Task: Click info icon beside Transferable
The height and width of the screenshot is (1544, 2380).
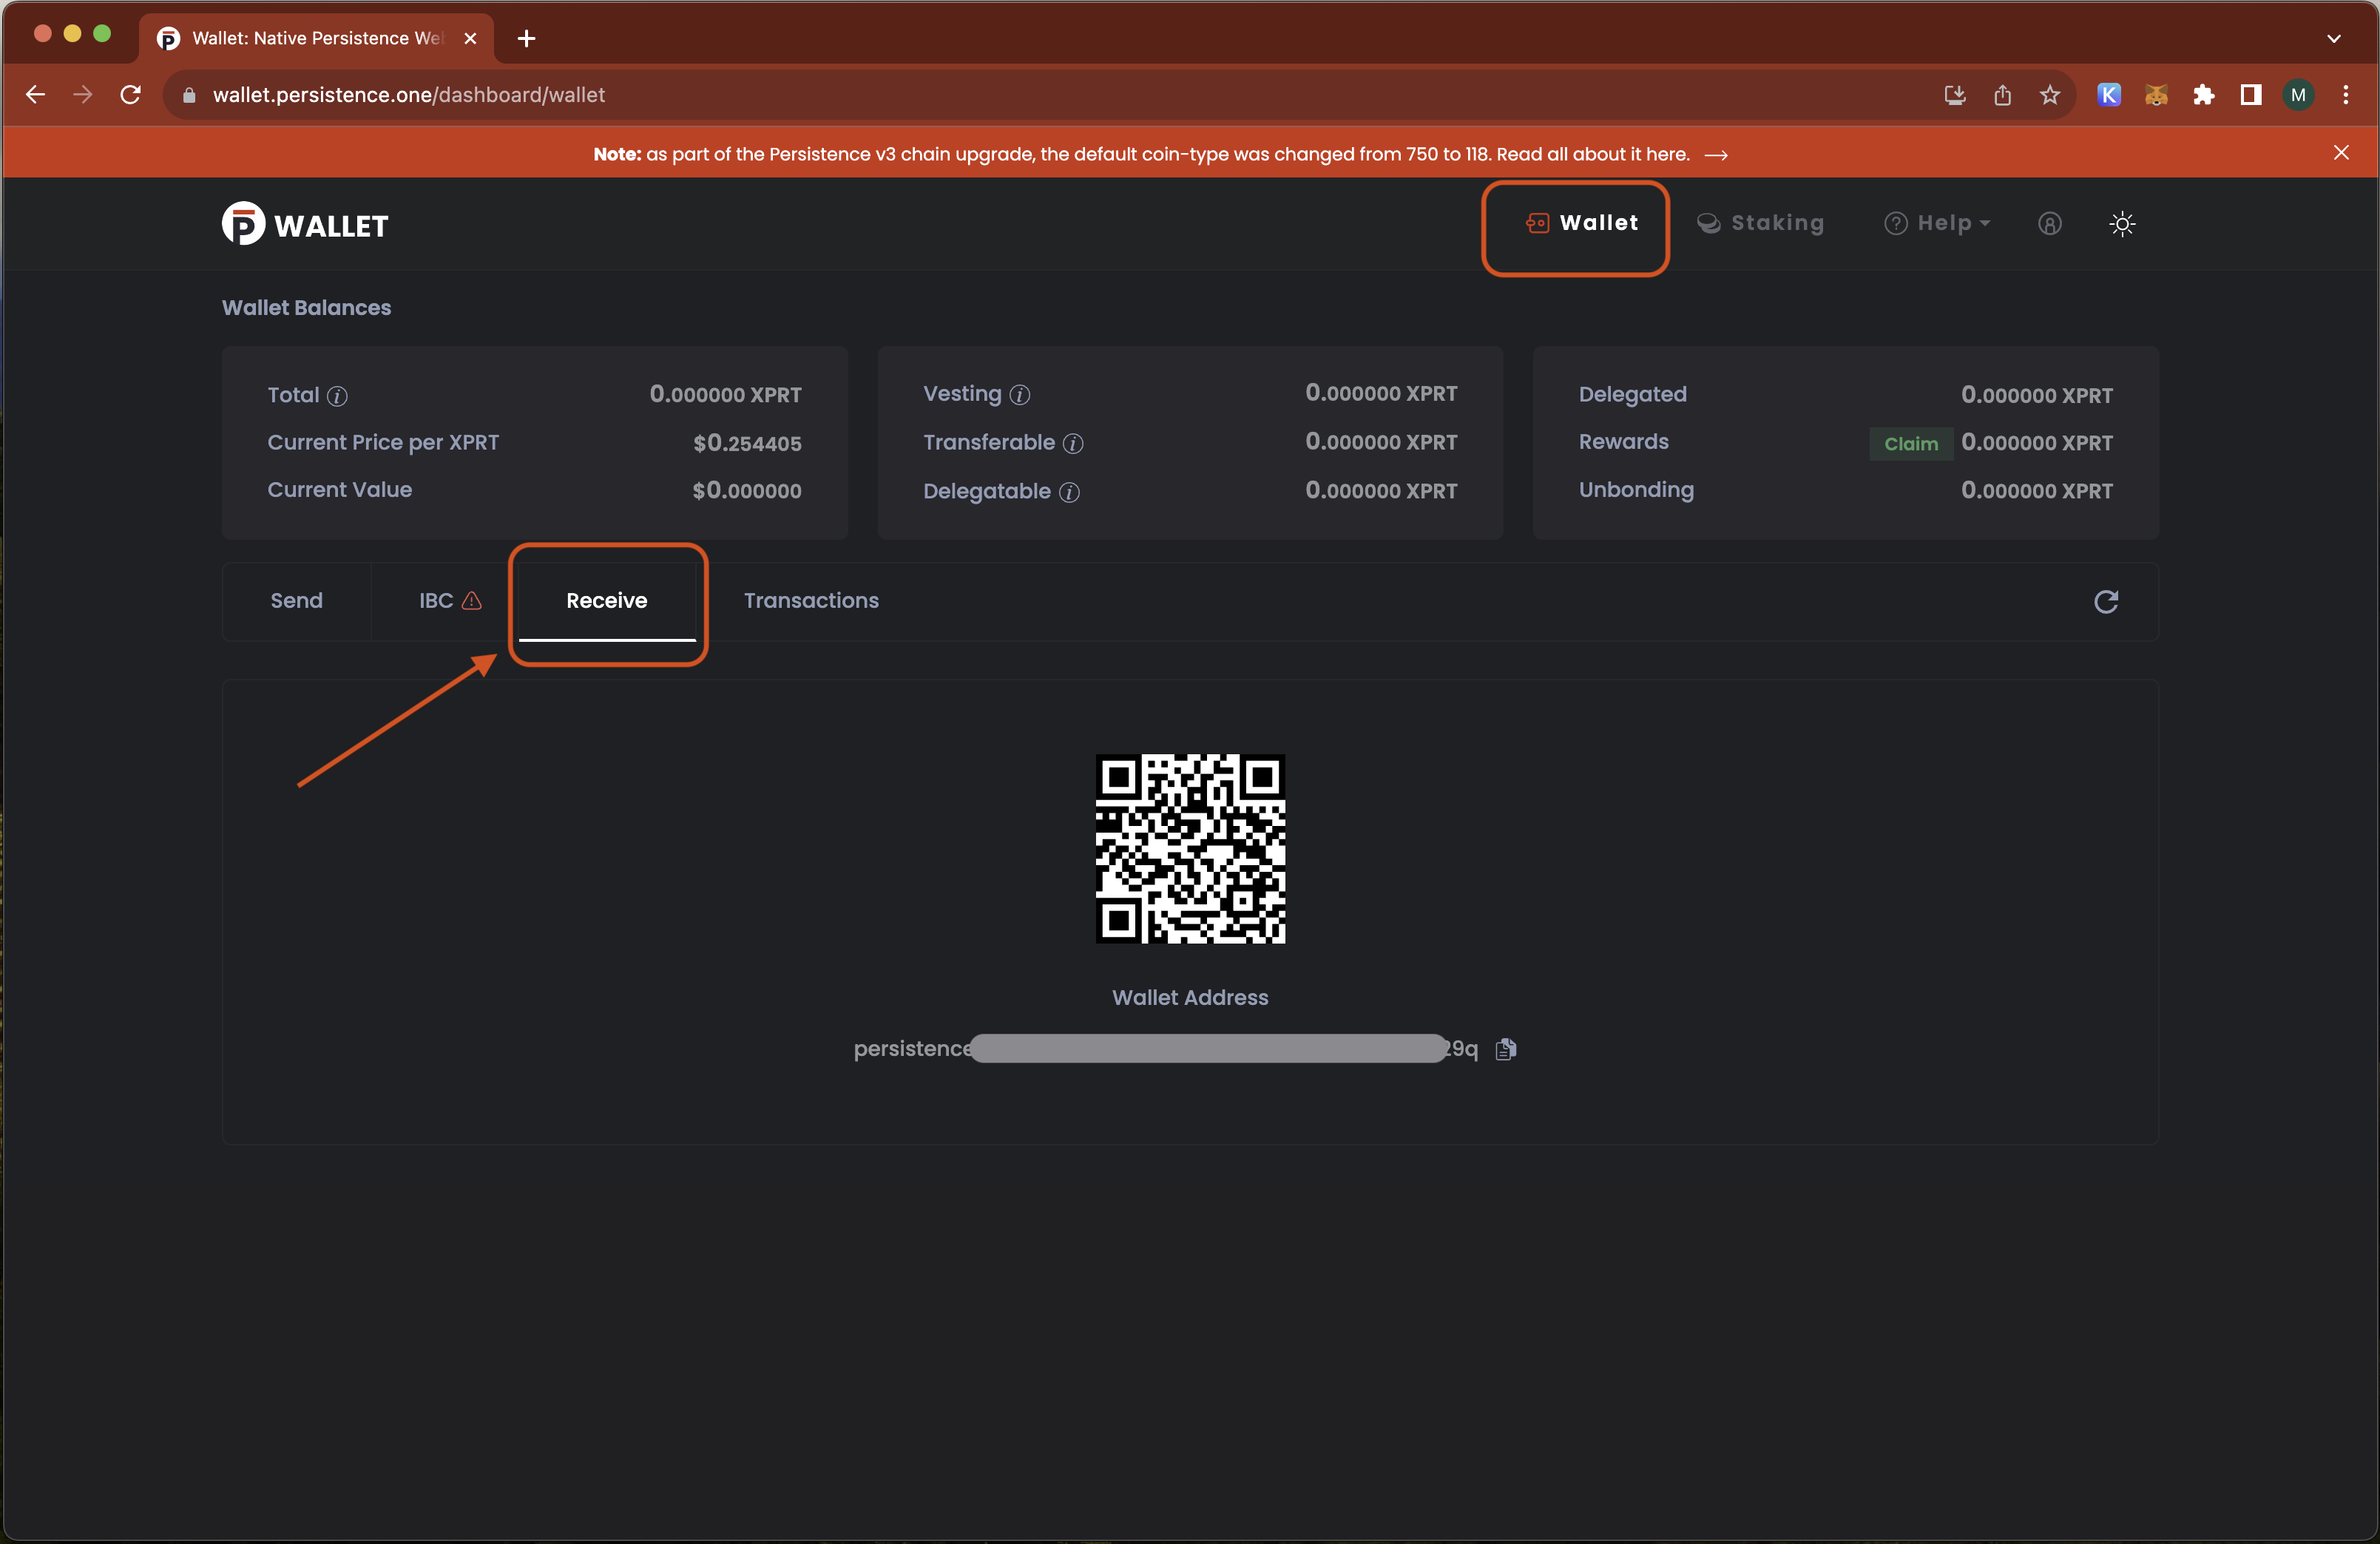Action: coord(1073,444)
